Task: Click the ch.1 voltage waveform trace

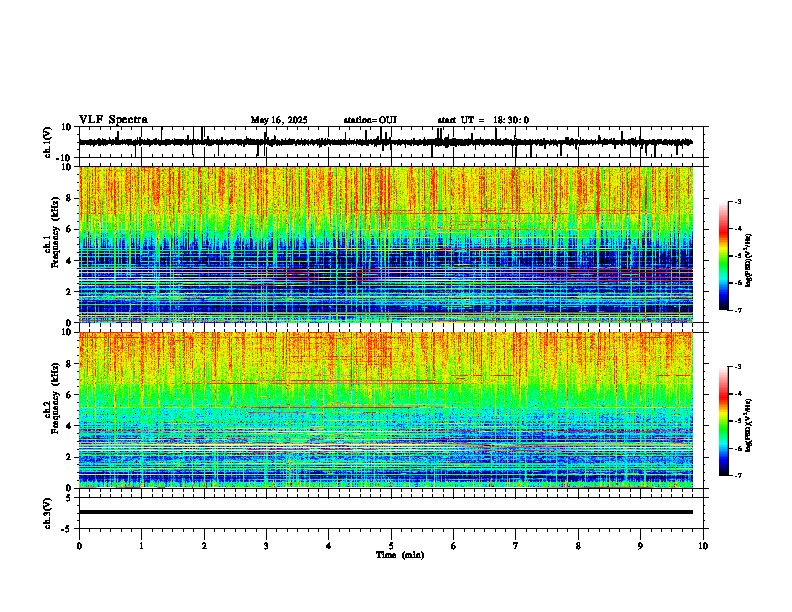Action: tap(386, 142)
